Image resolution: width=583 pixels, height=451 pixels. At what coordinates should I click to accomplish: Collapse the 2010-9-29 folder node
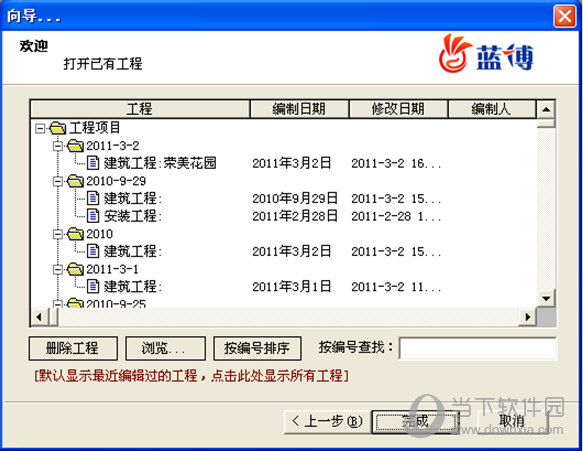pyautogui.click(x=58, y=181)
